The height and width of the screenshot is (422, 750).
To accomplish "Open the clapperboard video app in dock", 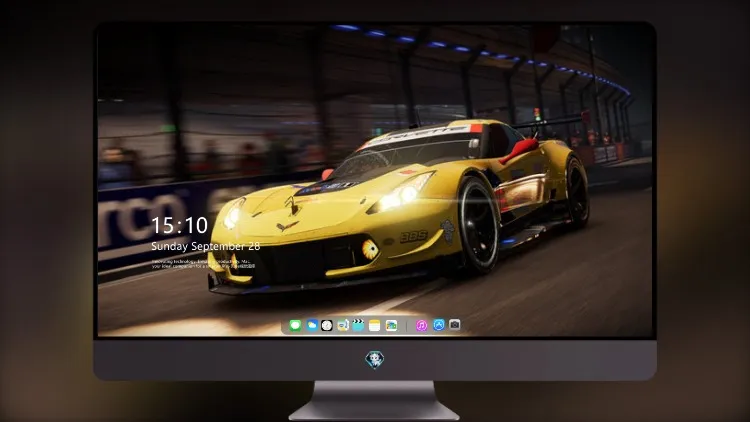I will (358, 326).
